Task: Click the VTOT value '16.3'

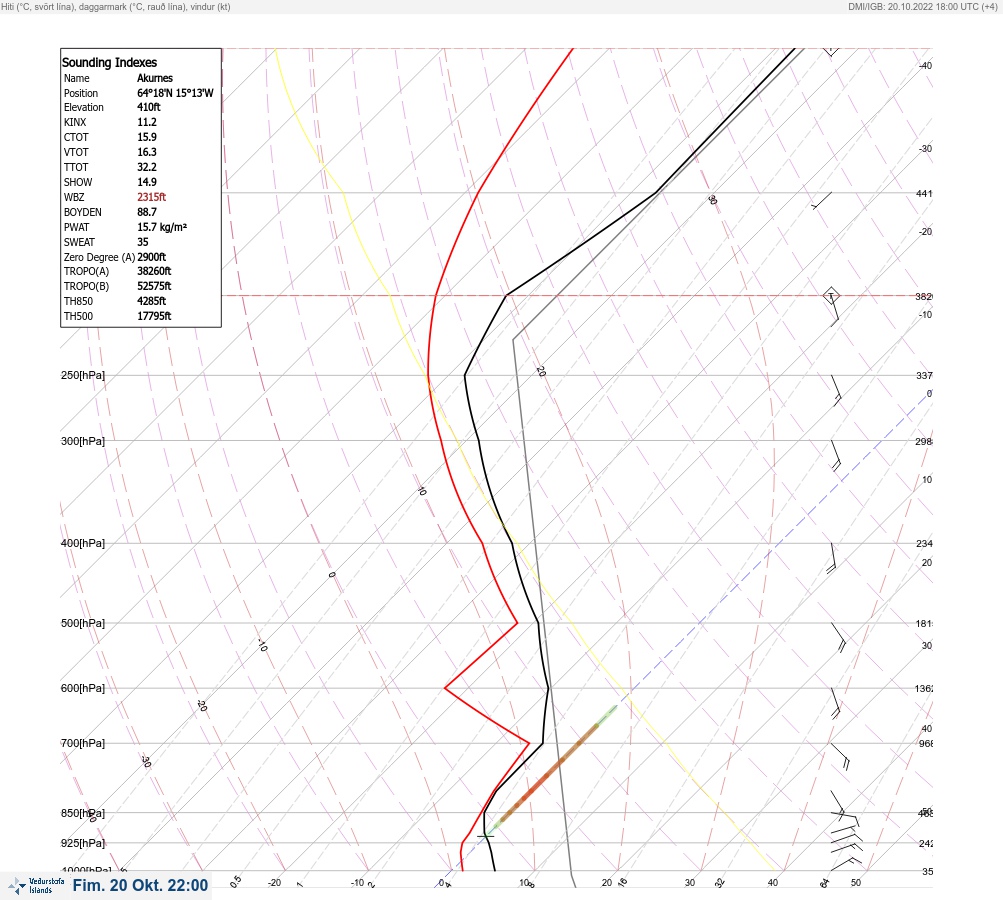Action: tap(147, 152)
